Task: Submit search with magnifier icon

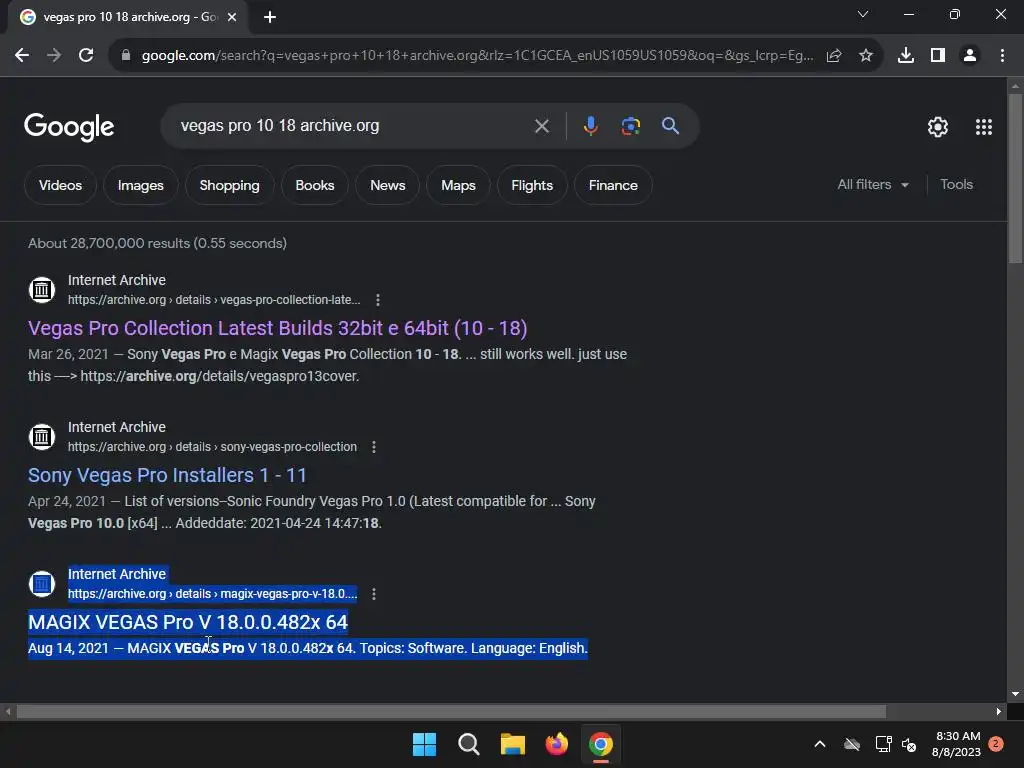Action: pyautogui.click(x=670, y=125)
